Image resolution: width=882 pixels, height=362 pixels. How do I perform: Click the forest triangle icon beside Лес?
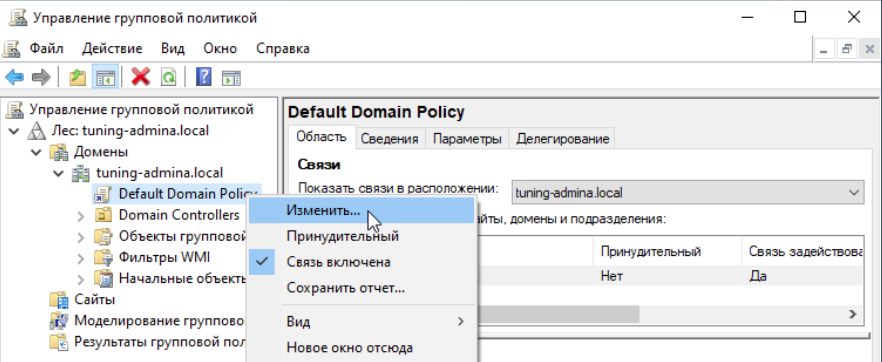coord(37,131)
